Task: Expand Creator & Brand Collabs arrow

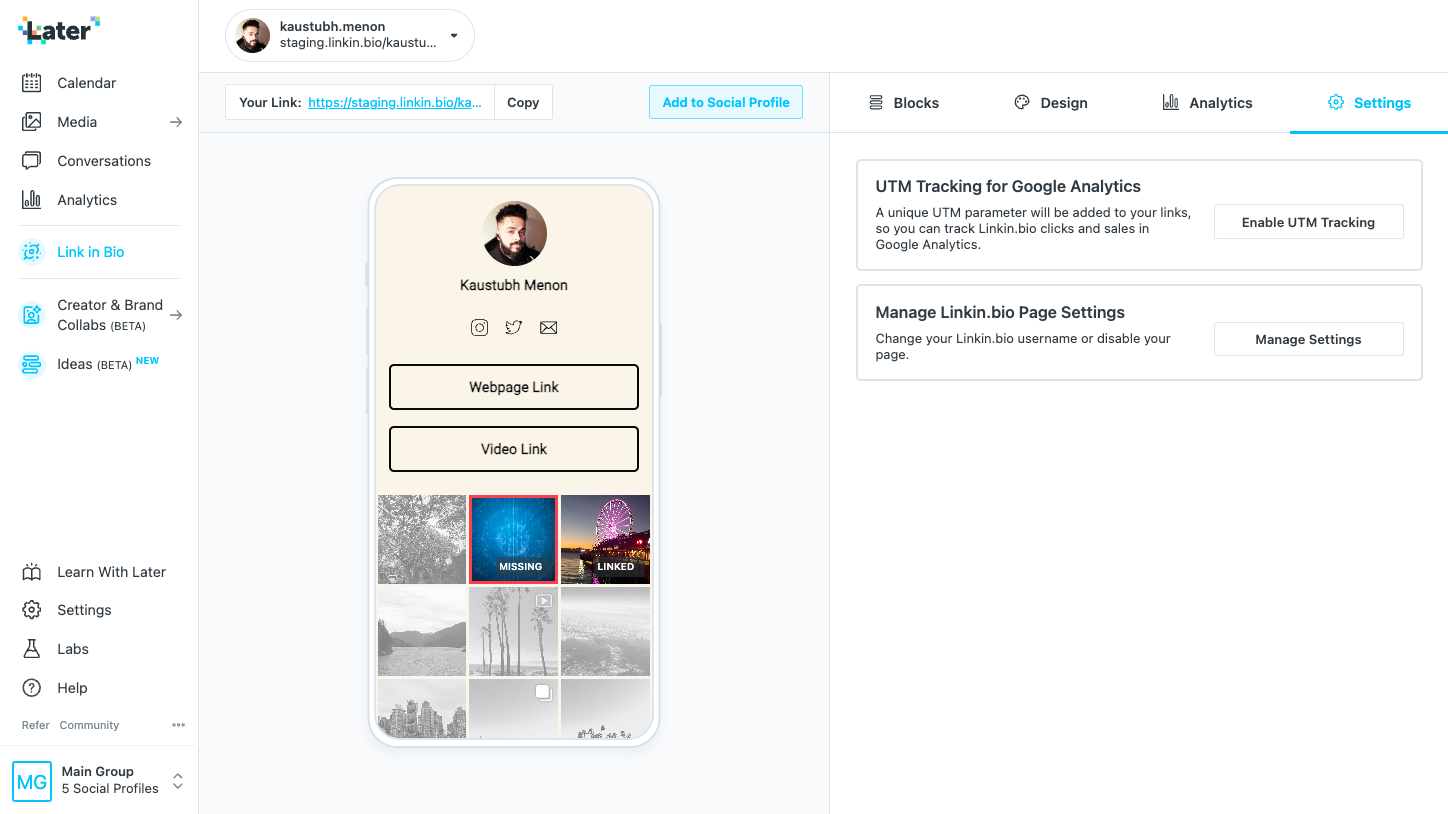Action: (176, 315)
